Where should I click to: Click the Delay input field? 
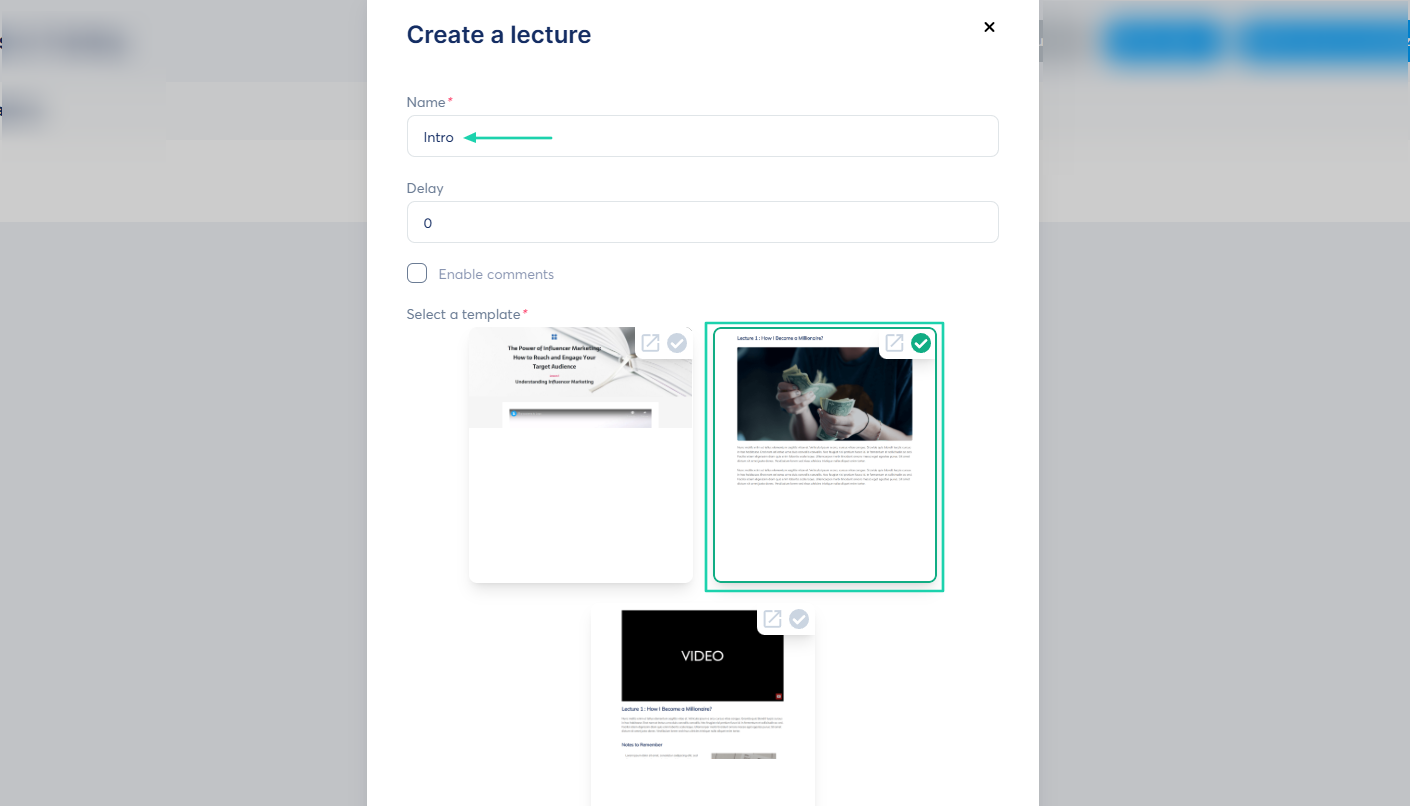[x=702, y=222]
